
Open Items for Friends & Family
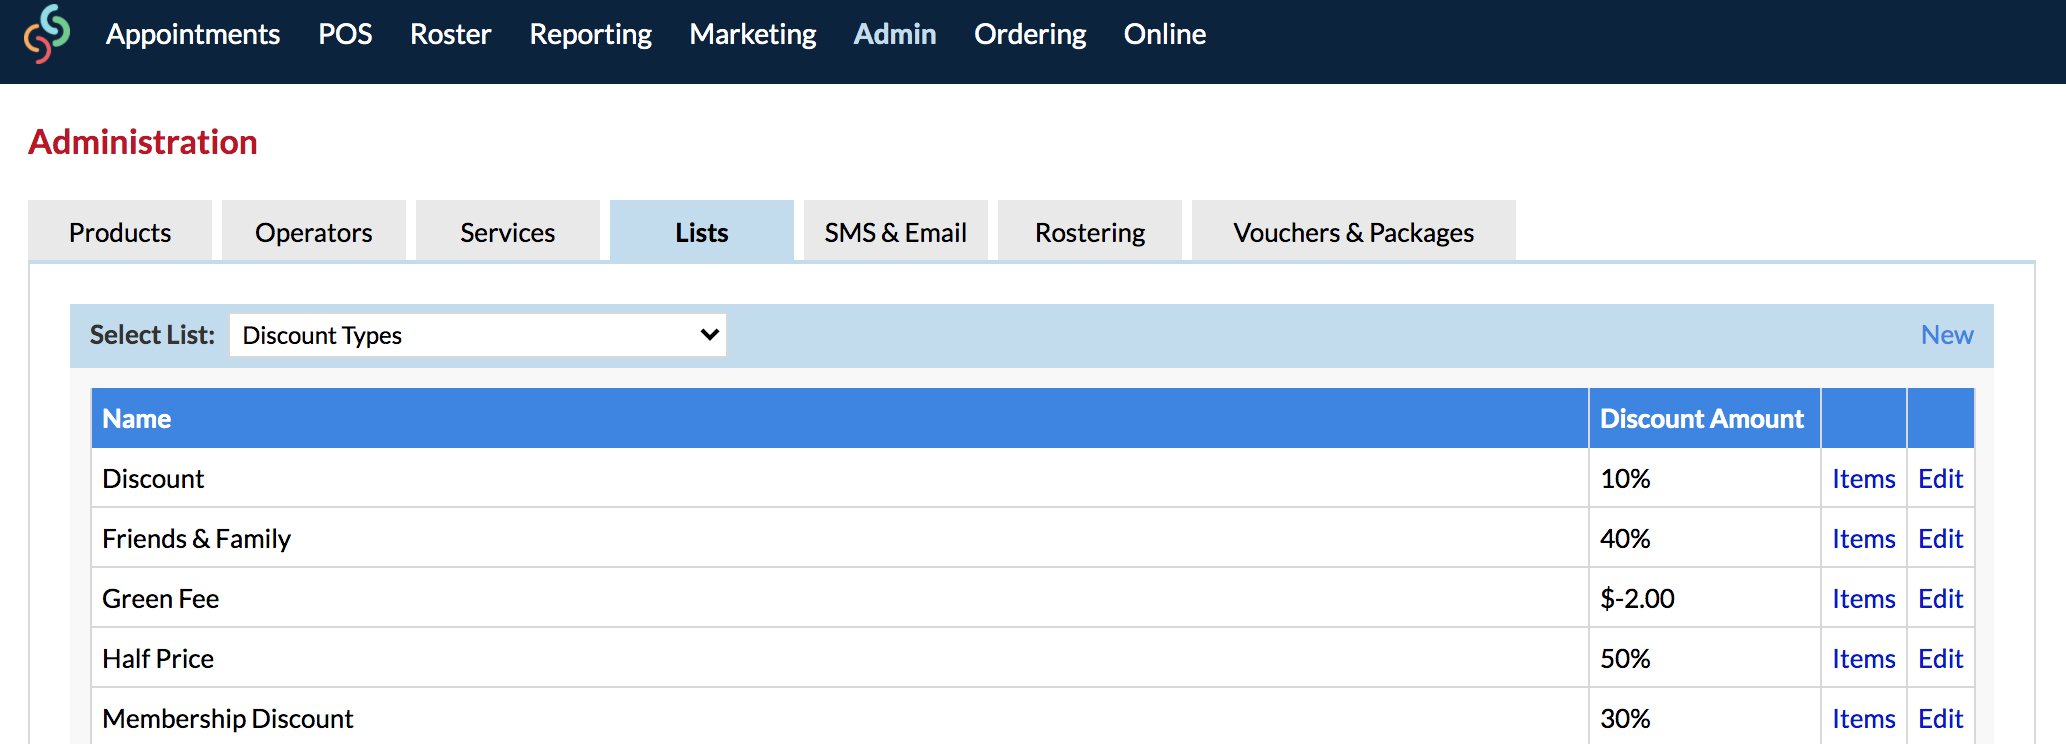point(1864,539)
